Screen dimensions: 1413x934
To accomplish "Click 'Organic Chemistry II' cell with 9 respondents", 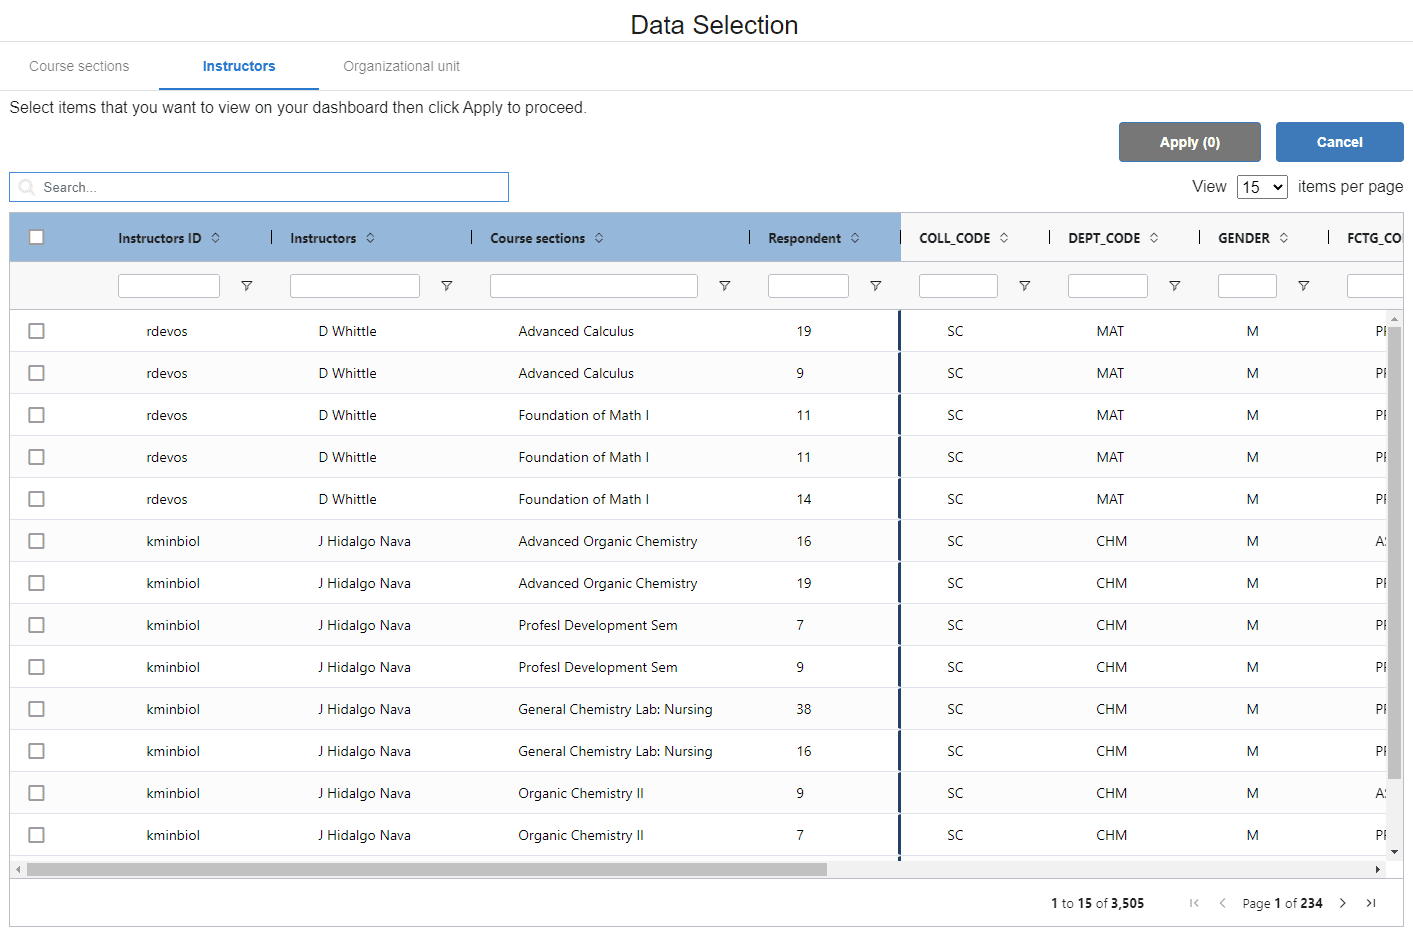I will click(x=581, y=793).
